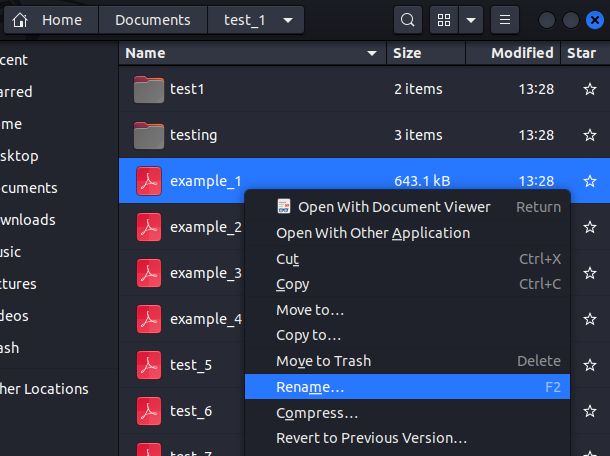Screen dimensions: 610x456
Task: Click the test1 folder icon
Action: point(149,89)
